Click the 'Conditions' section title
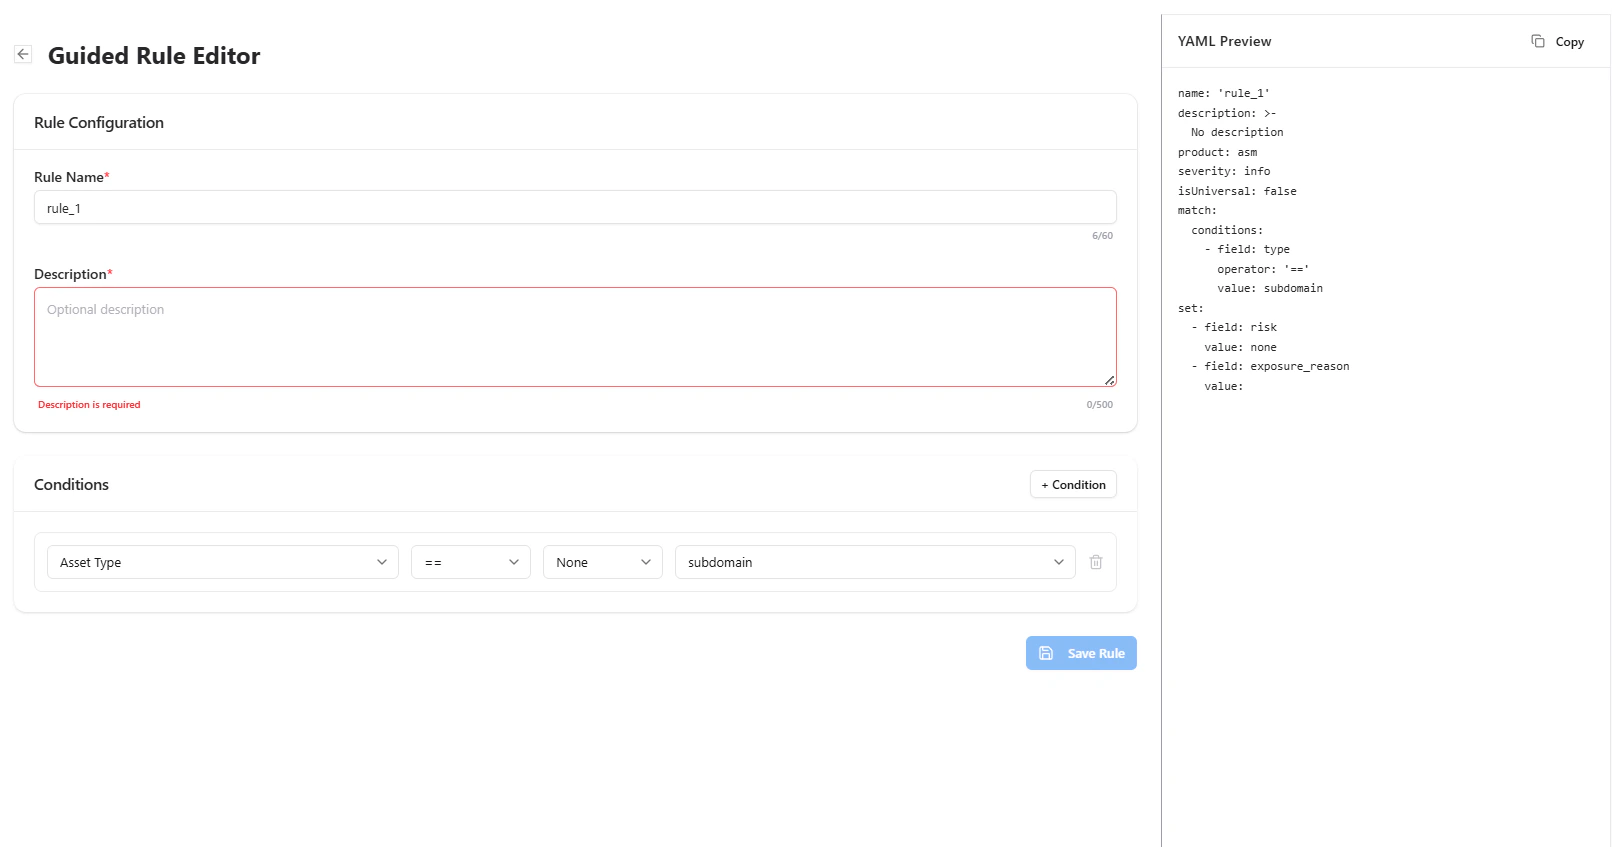 click(x=71, y=484)
